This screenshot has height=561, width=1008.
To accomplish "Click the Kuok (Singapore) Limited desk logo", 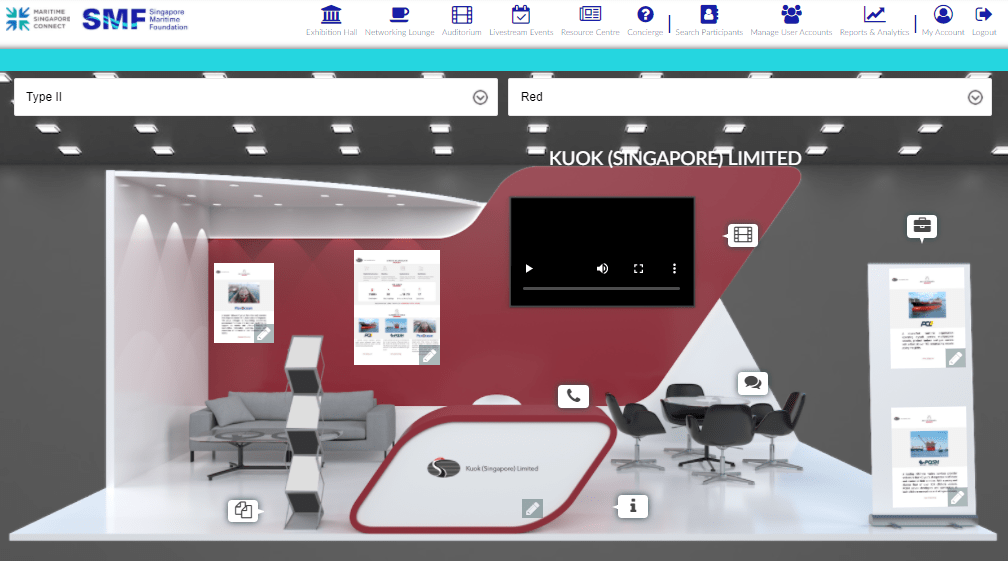I will pos(483,468).
